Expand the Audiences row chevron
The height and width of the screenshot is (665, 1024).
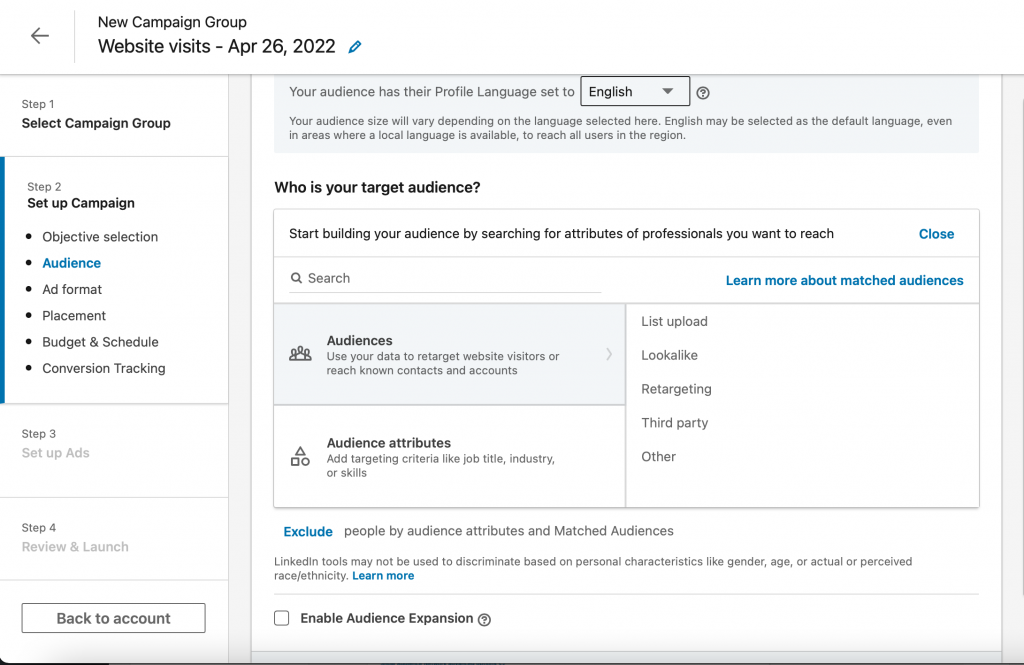point(609,352)
